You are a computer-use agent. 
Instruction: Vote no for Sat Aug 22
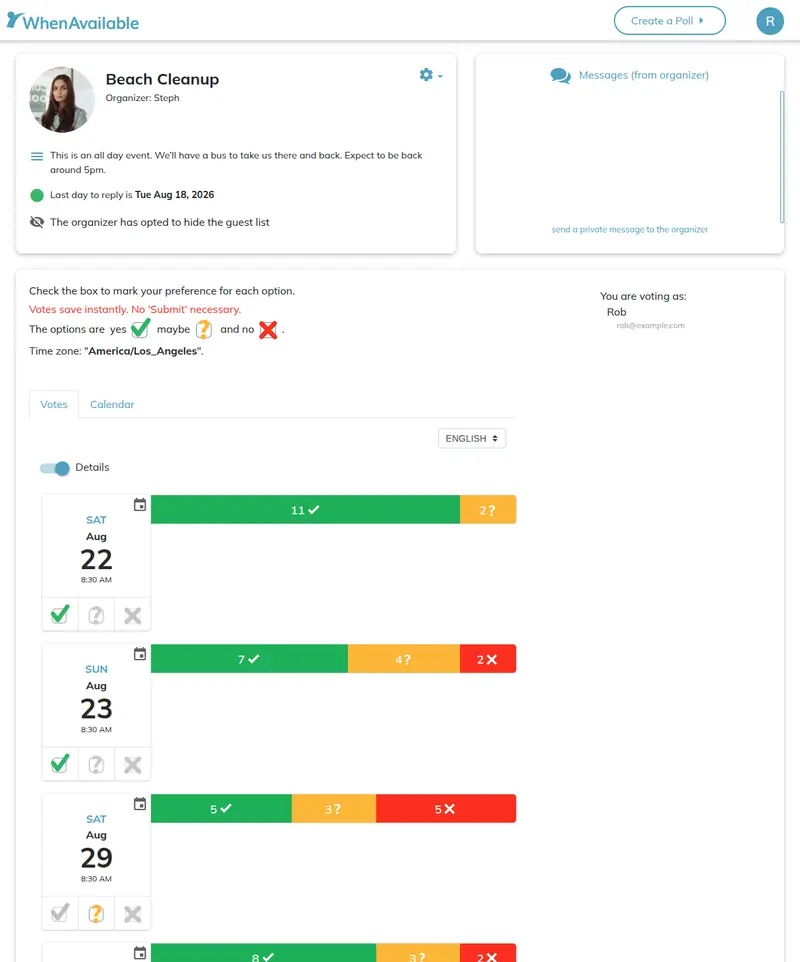pyautogui.click(x=133, y=615)
